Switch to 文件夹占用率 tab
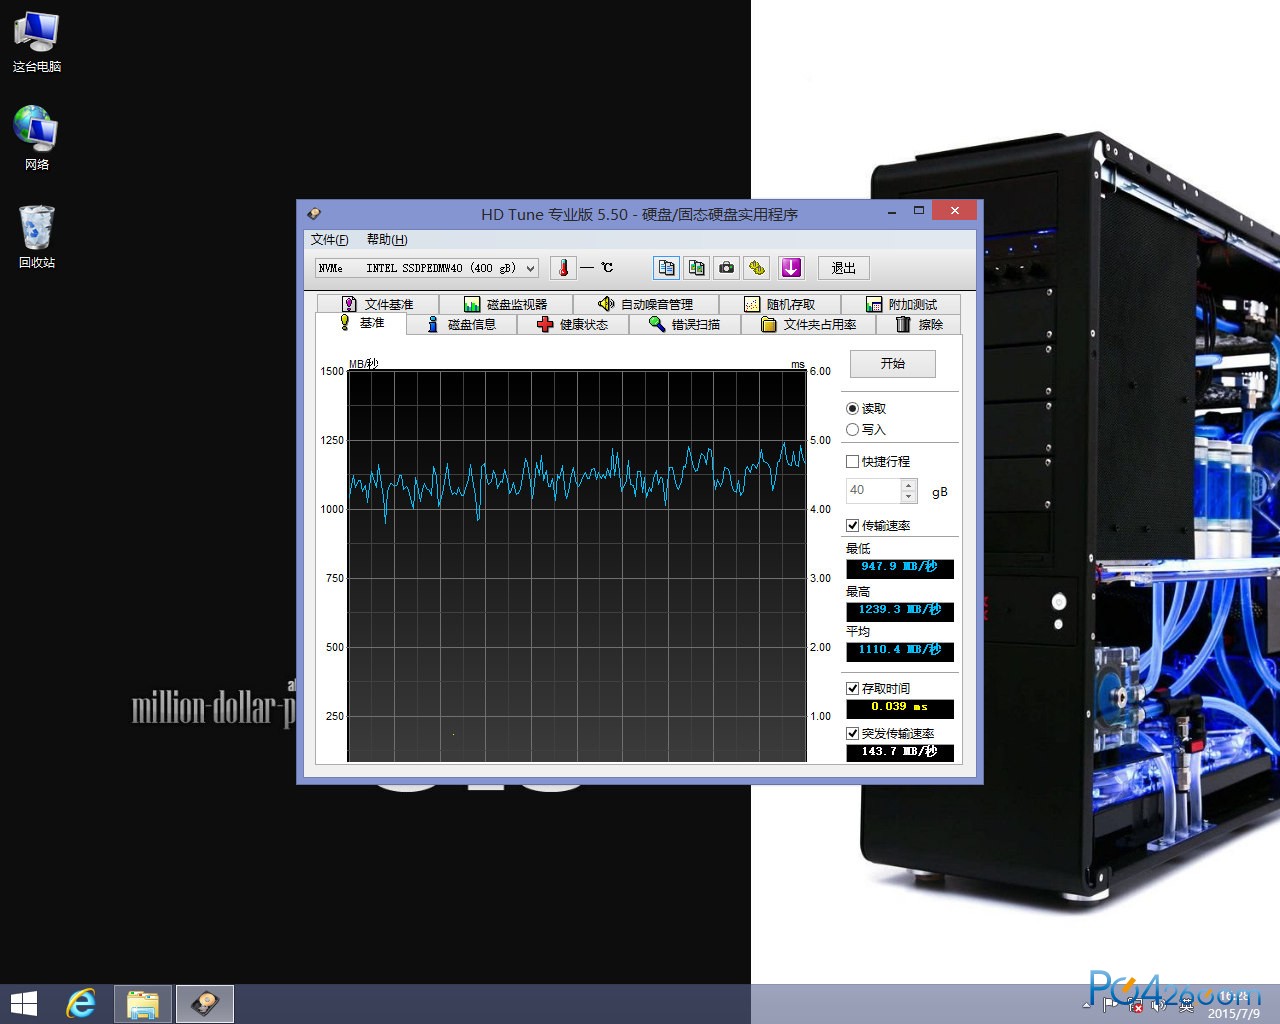 808,324
